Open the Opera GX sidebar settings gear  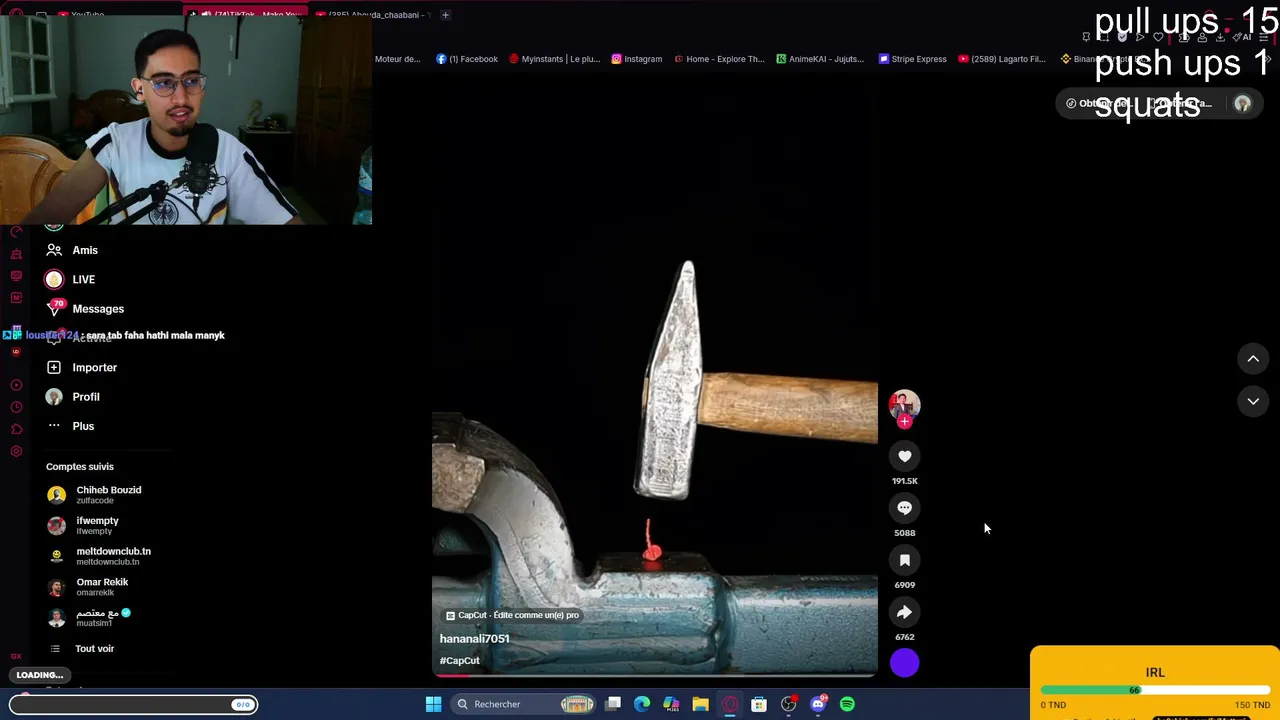pyautogui.click(x=16, y=452)
